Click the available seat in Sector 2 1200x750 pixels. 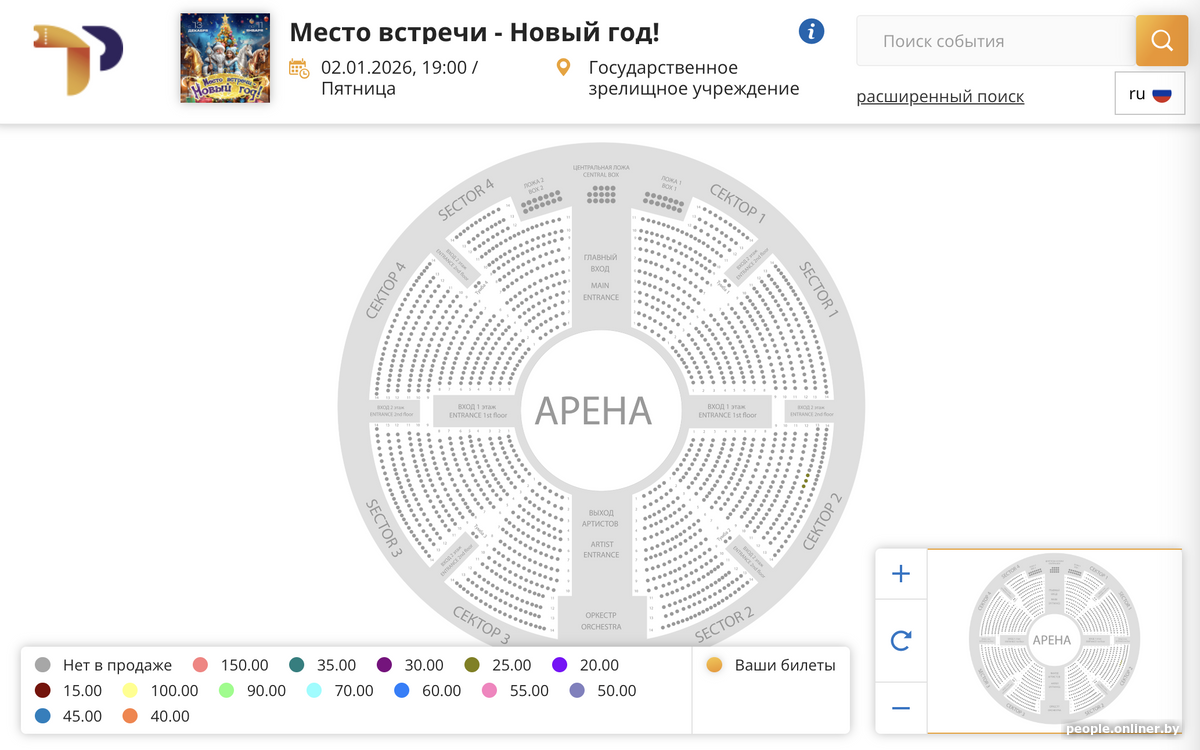click(807, 481)
